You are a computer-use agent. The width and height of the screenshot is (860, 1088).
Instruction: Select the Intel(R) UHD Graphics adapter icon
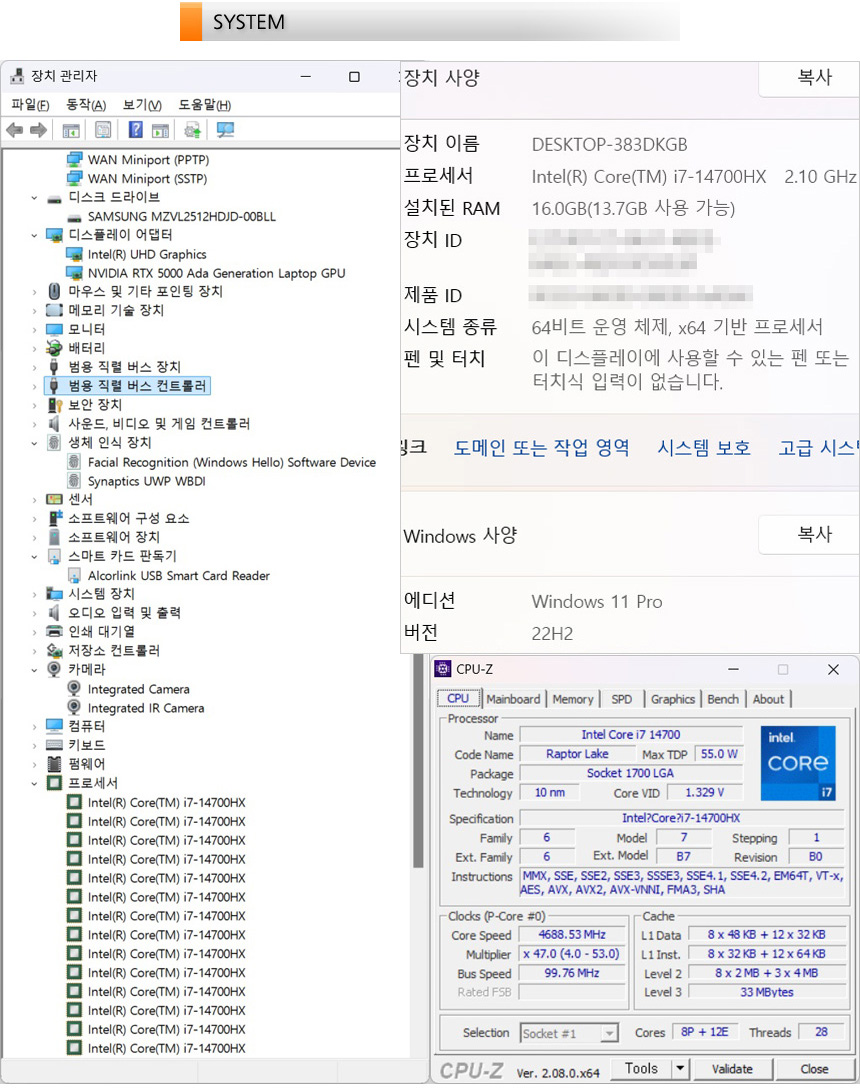pos(74,255)
